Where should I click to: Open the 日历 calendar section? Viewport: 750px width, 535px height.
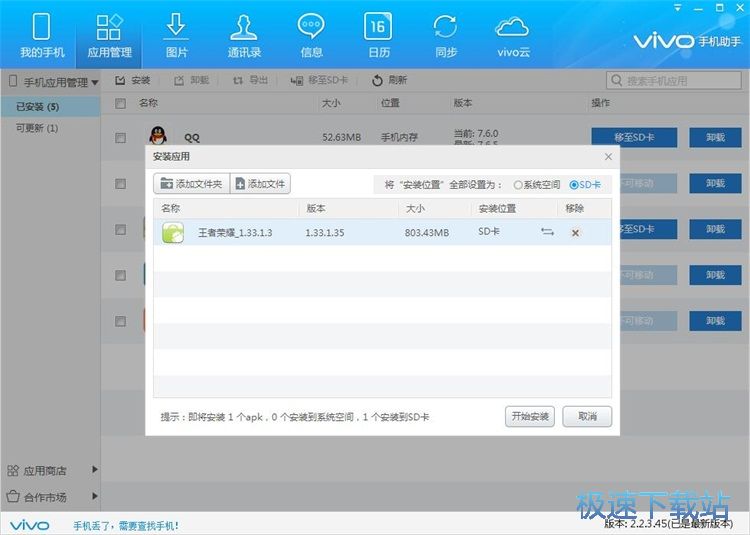(378, 35)
